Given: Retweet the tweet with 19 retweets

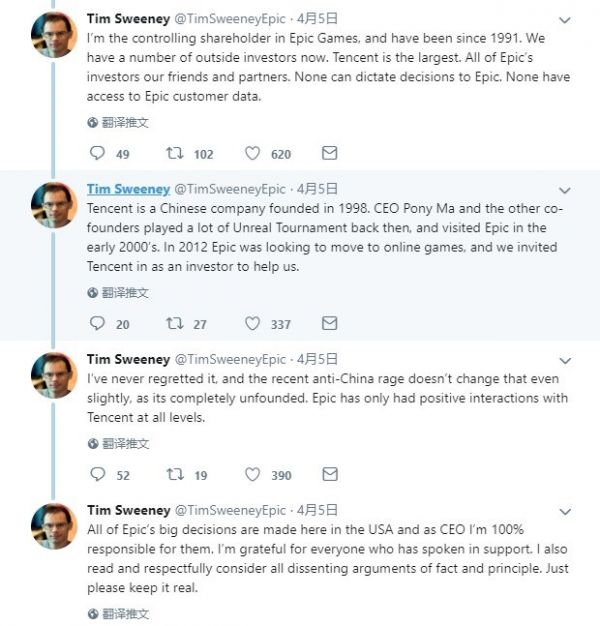Looking at the screenshot, I should point(174,475).
